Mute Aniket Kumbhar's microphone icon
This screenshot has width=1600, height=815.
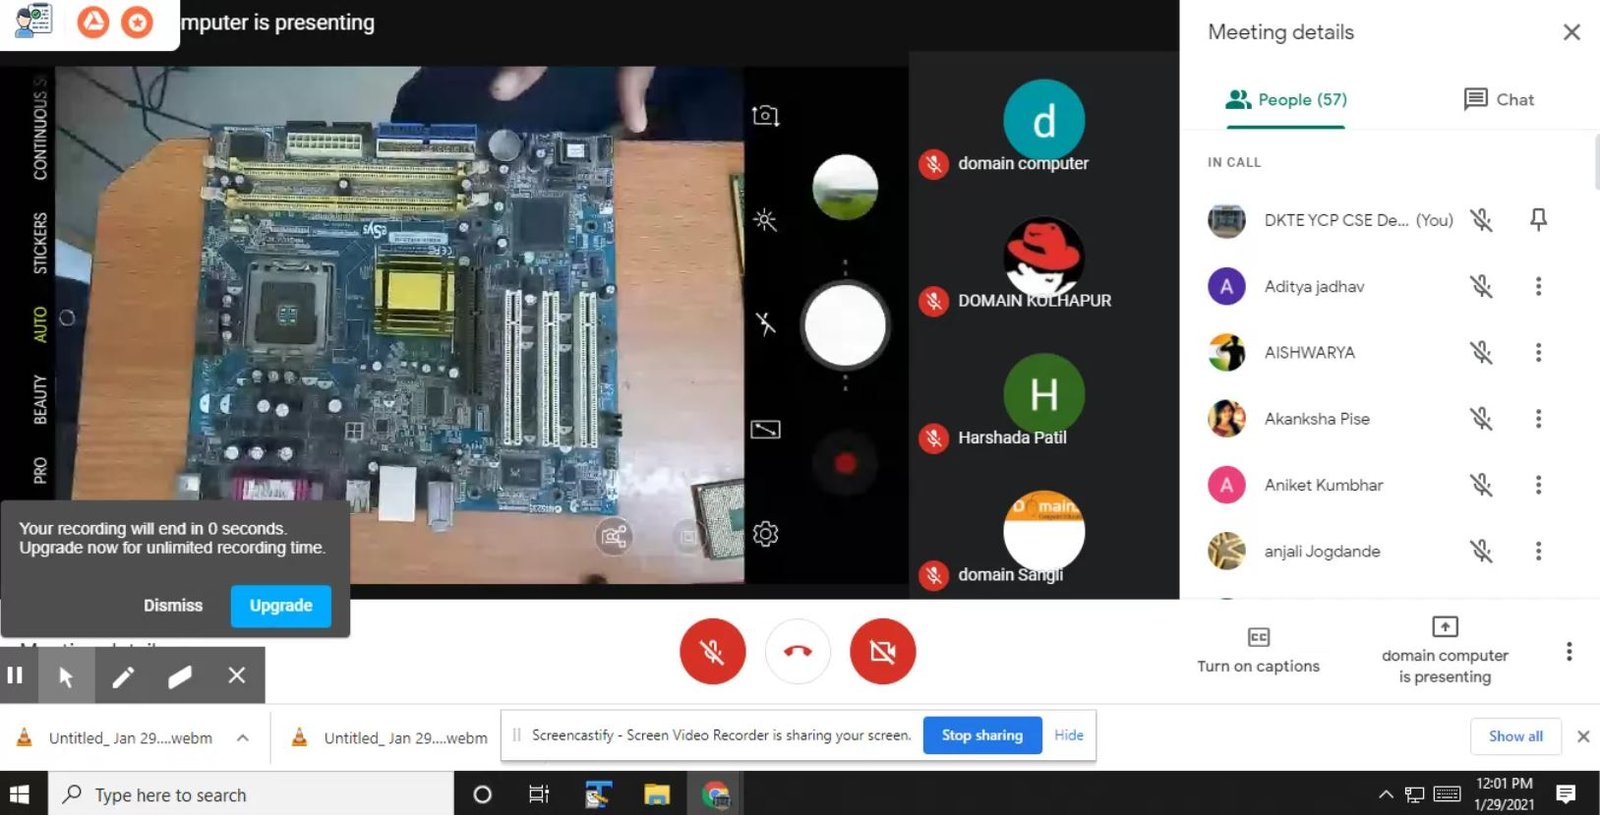coord(1481,485)
